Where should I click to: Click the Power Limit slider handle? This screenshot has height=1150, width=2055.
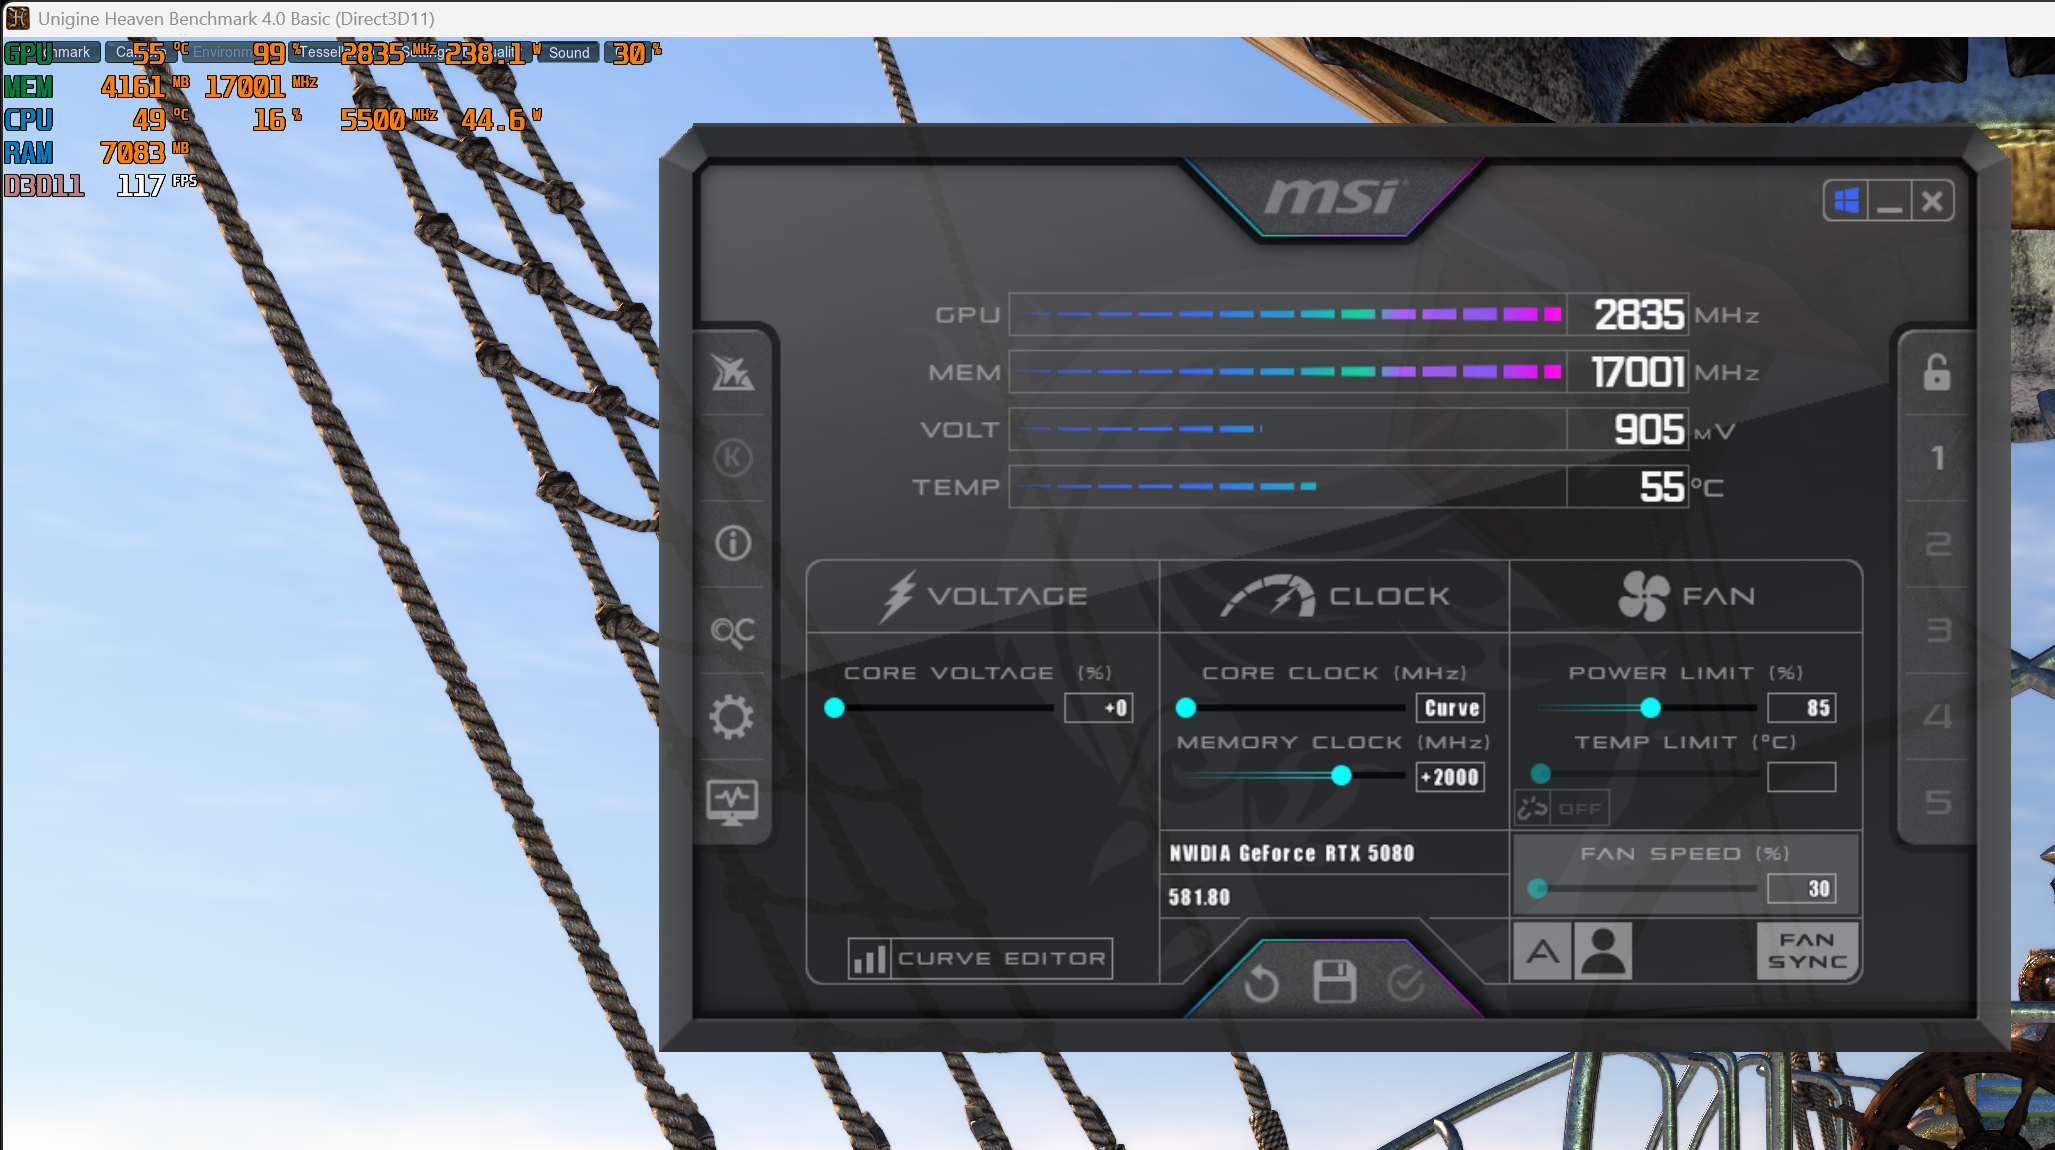1650,708
